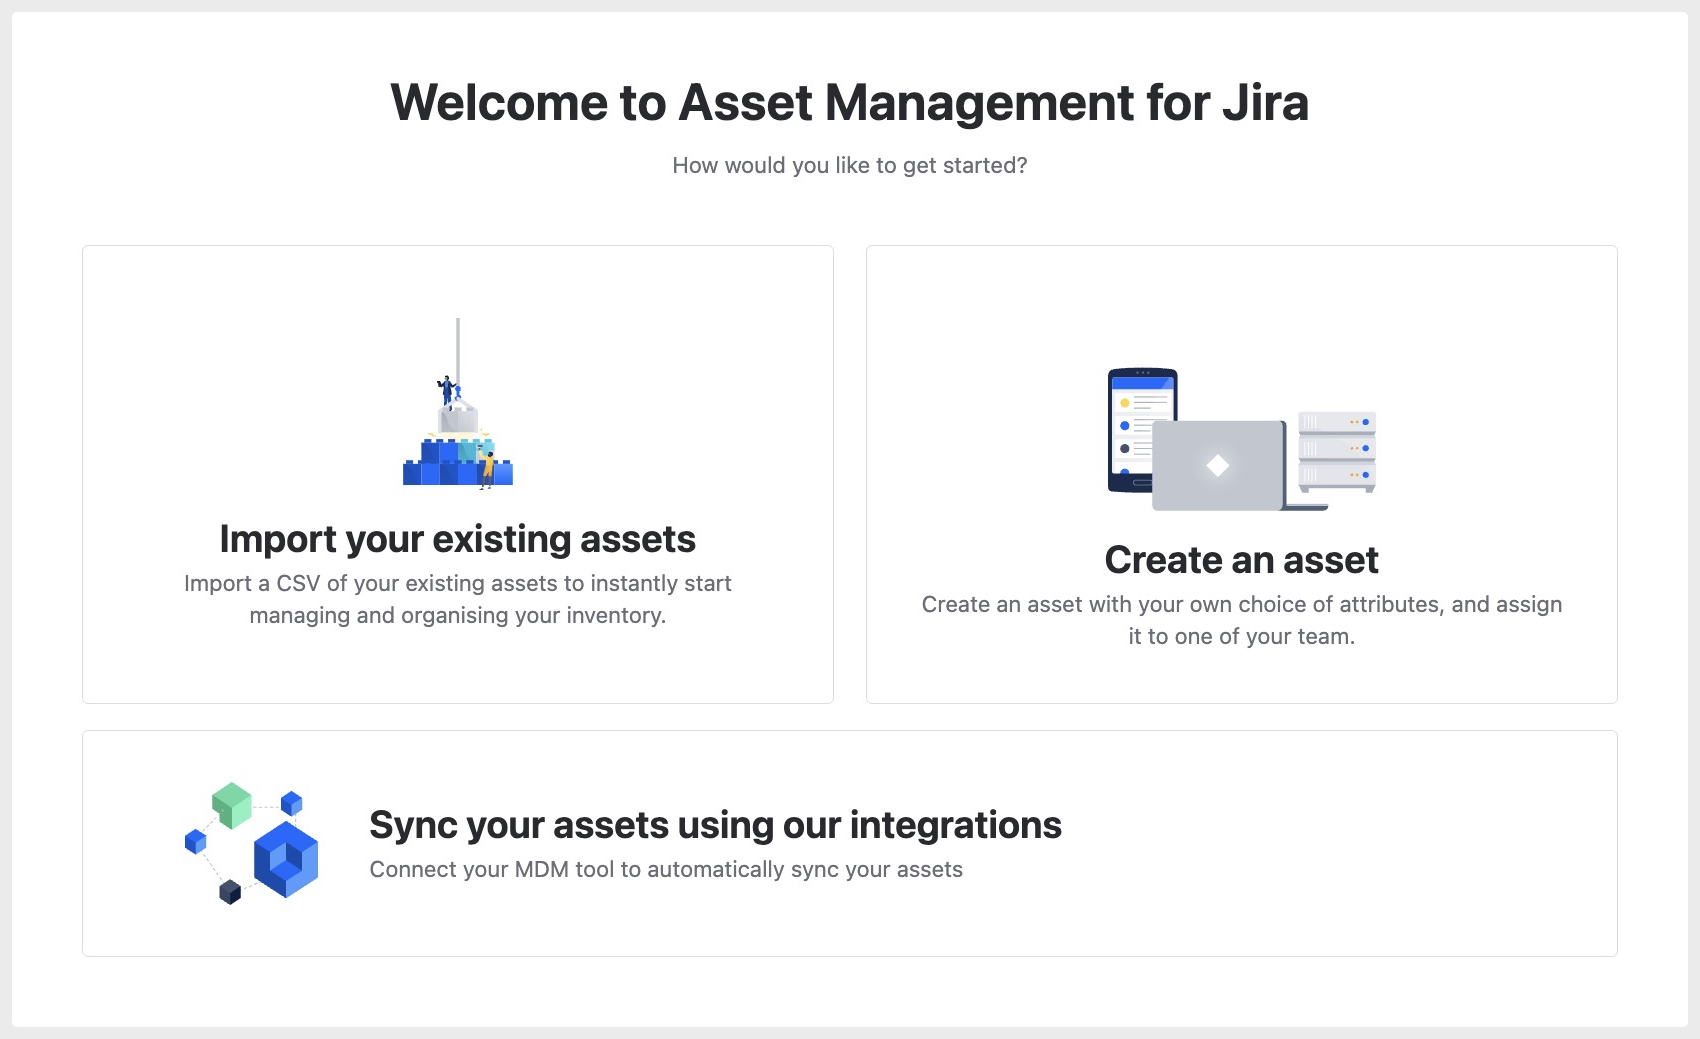The image size is (1700, 1039).
Task: Click the building blocks import illustration
Action: [458, 403]
